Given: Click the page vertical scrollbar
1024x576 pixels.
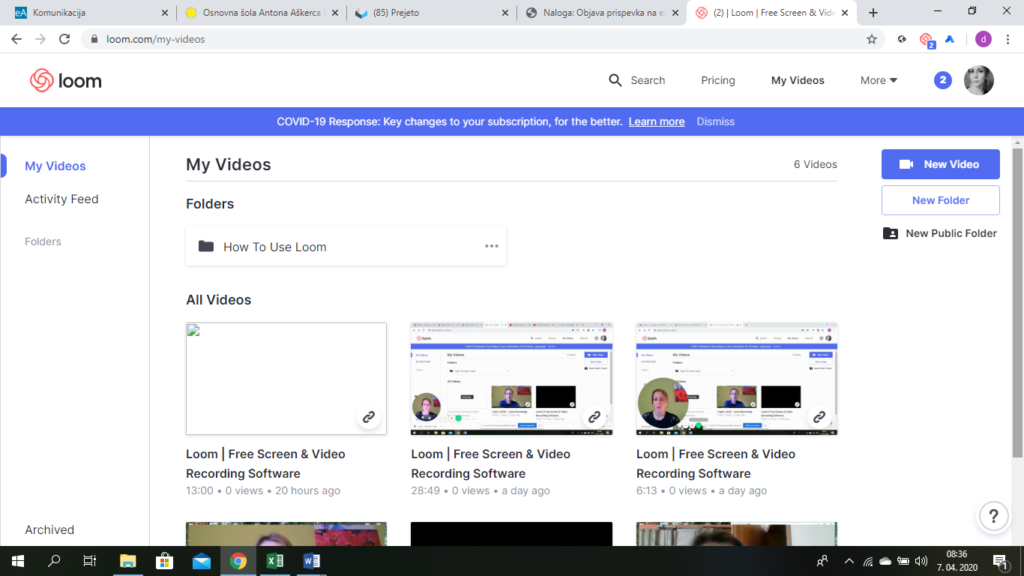Looking at the screenshot, I should point(1017,304).
